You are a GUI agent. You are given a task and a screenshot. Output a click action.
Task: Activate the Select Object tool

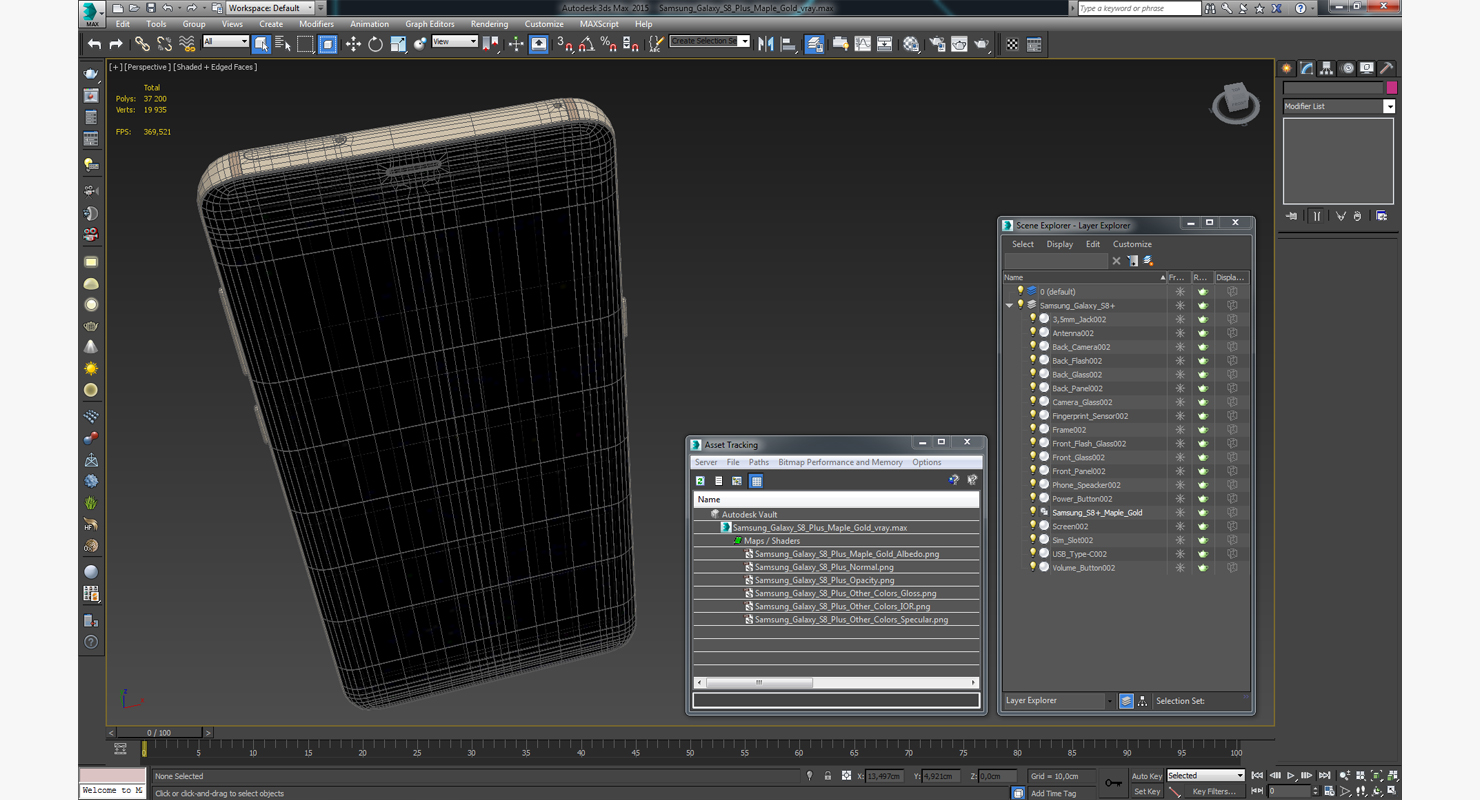coord(261,44)
